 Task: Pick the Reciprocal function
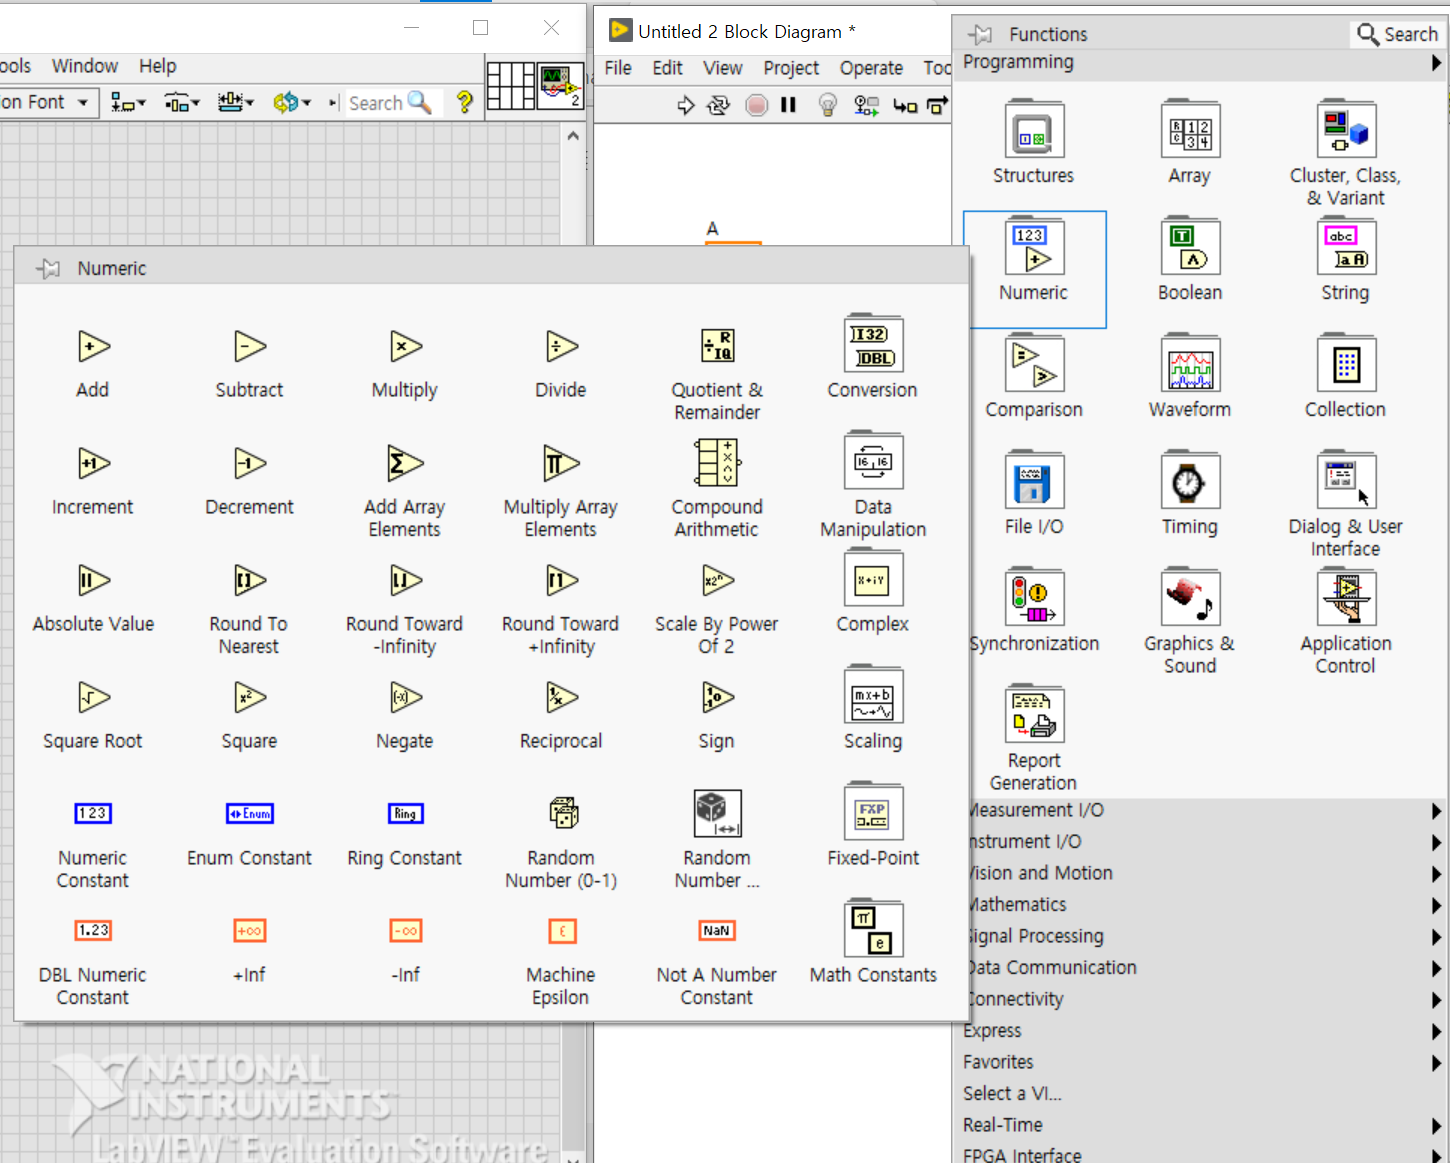tap(561, 698)
